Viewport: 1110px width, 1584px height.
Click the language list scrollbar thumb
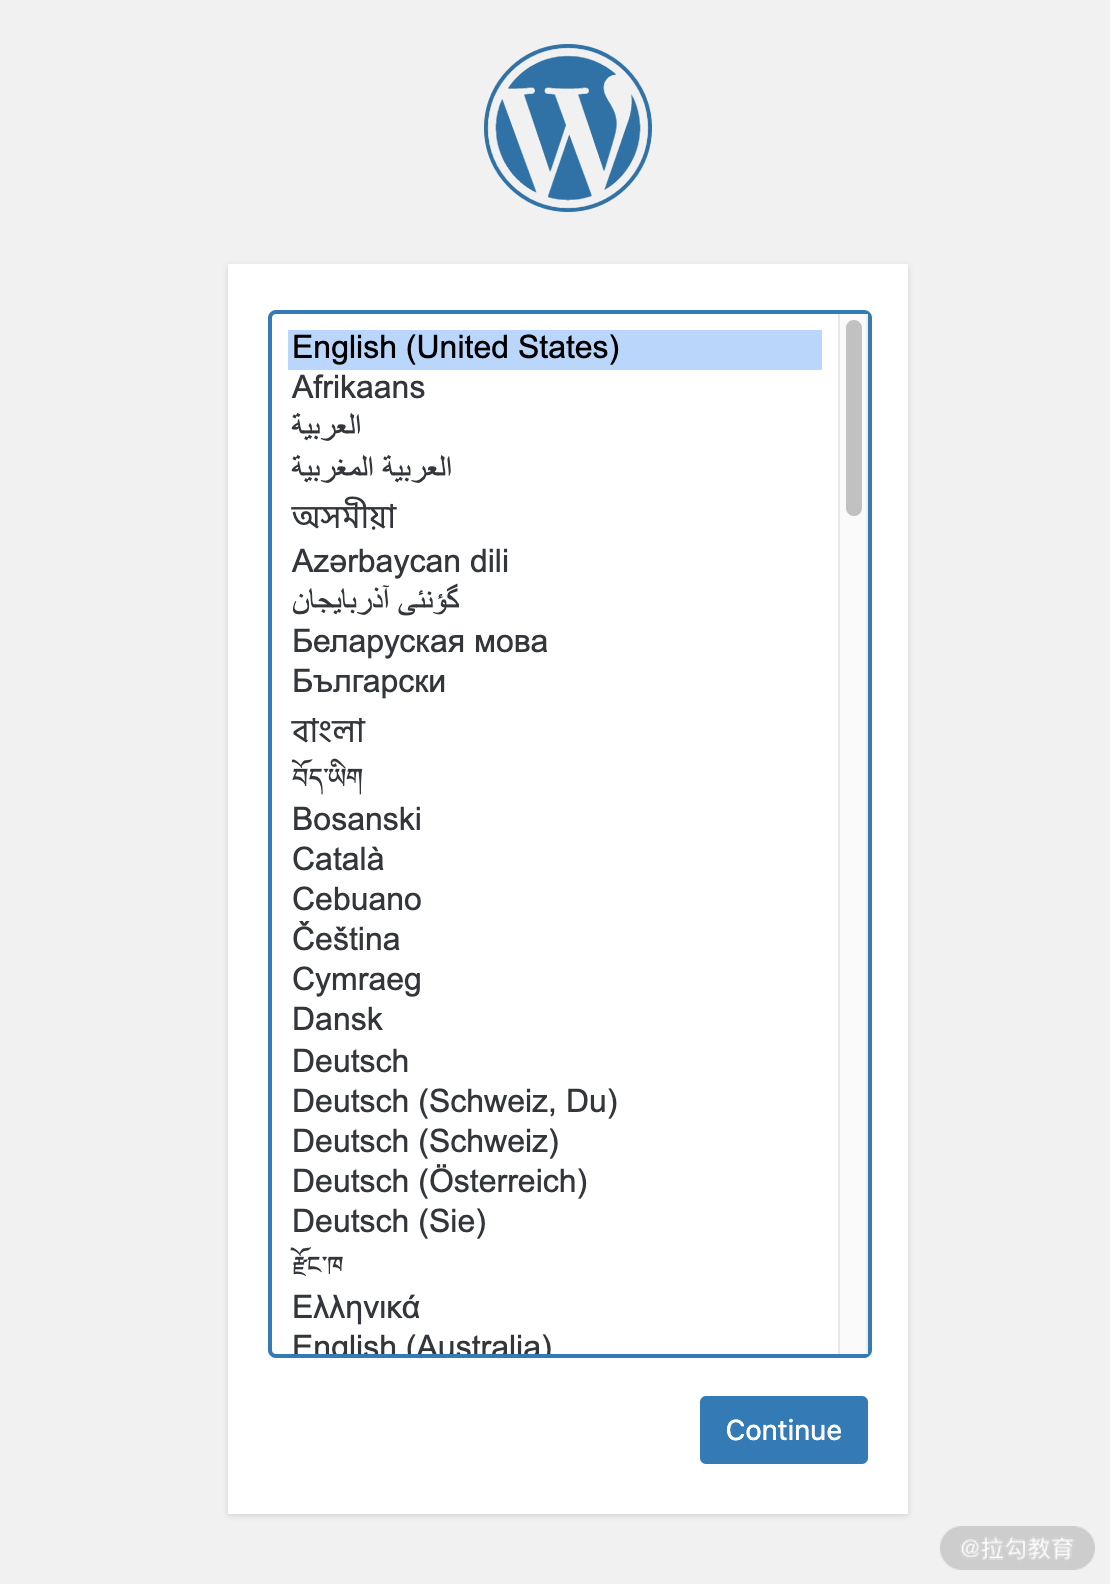click(x=853, y=418)
